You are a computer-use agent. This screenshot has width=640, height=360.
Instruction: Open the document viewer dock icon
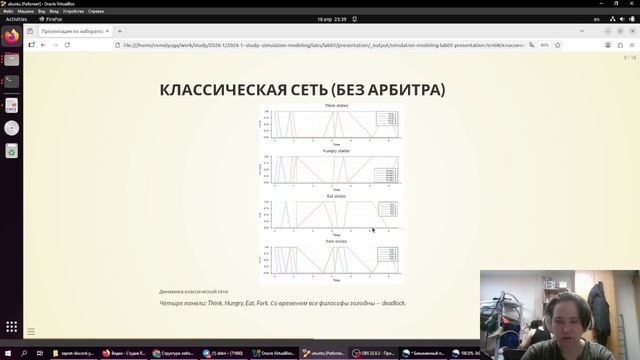pyautogui.click(x=11, y=106)
